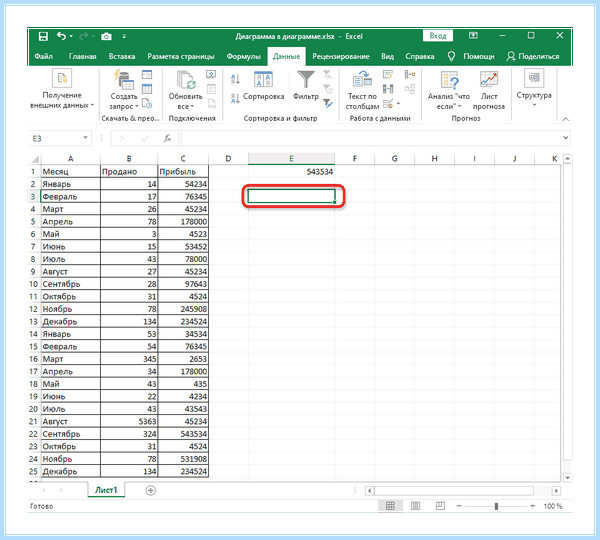
Task: Click the Recent Sources clock icon
Action: click(147, 103)
